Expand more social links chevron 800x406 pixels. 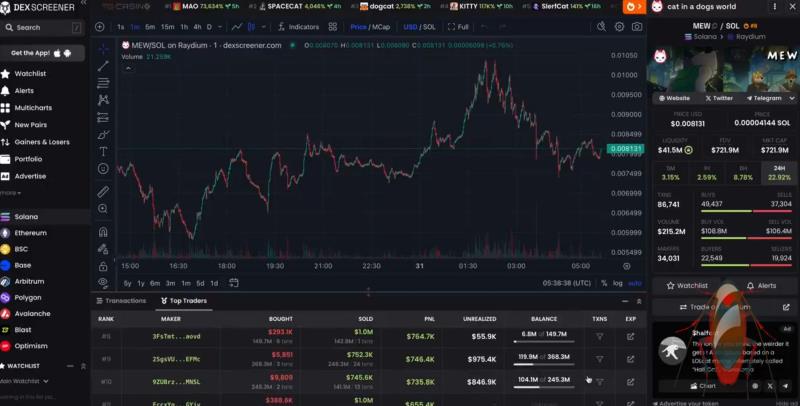tap(792, 98)
